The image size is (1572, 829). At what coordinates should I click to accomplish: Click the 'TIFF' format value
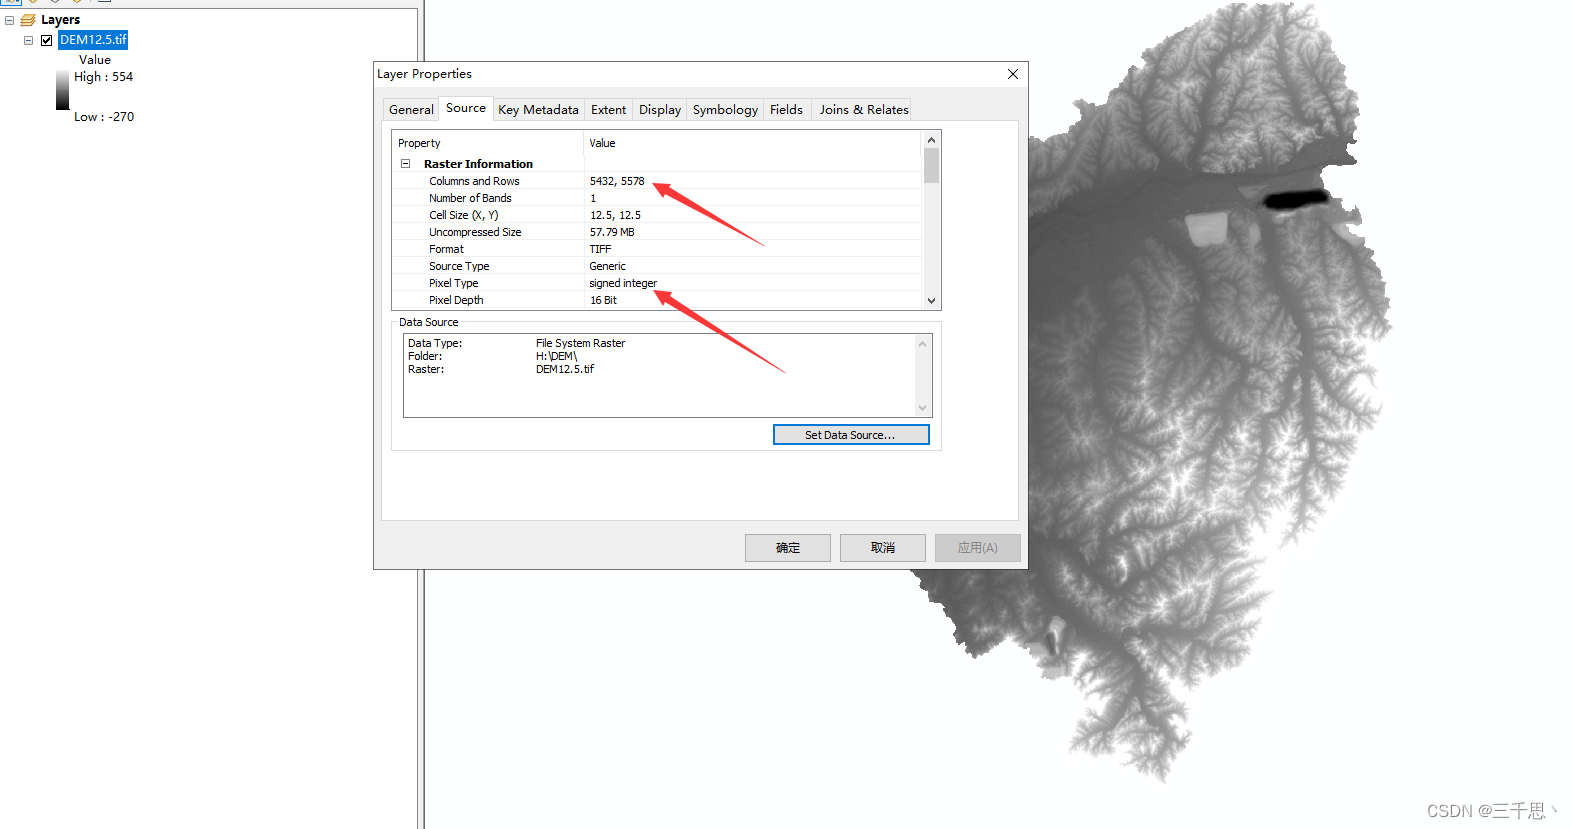coord(600,249)
